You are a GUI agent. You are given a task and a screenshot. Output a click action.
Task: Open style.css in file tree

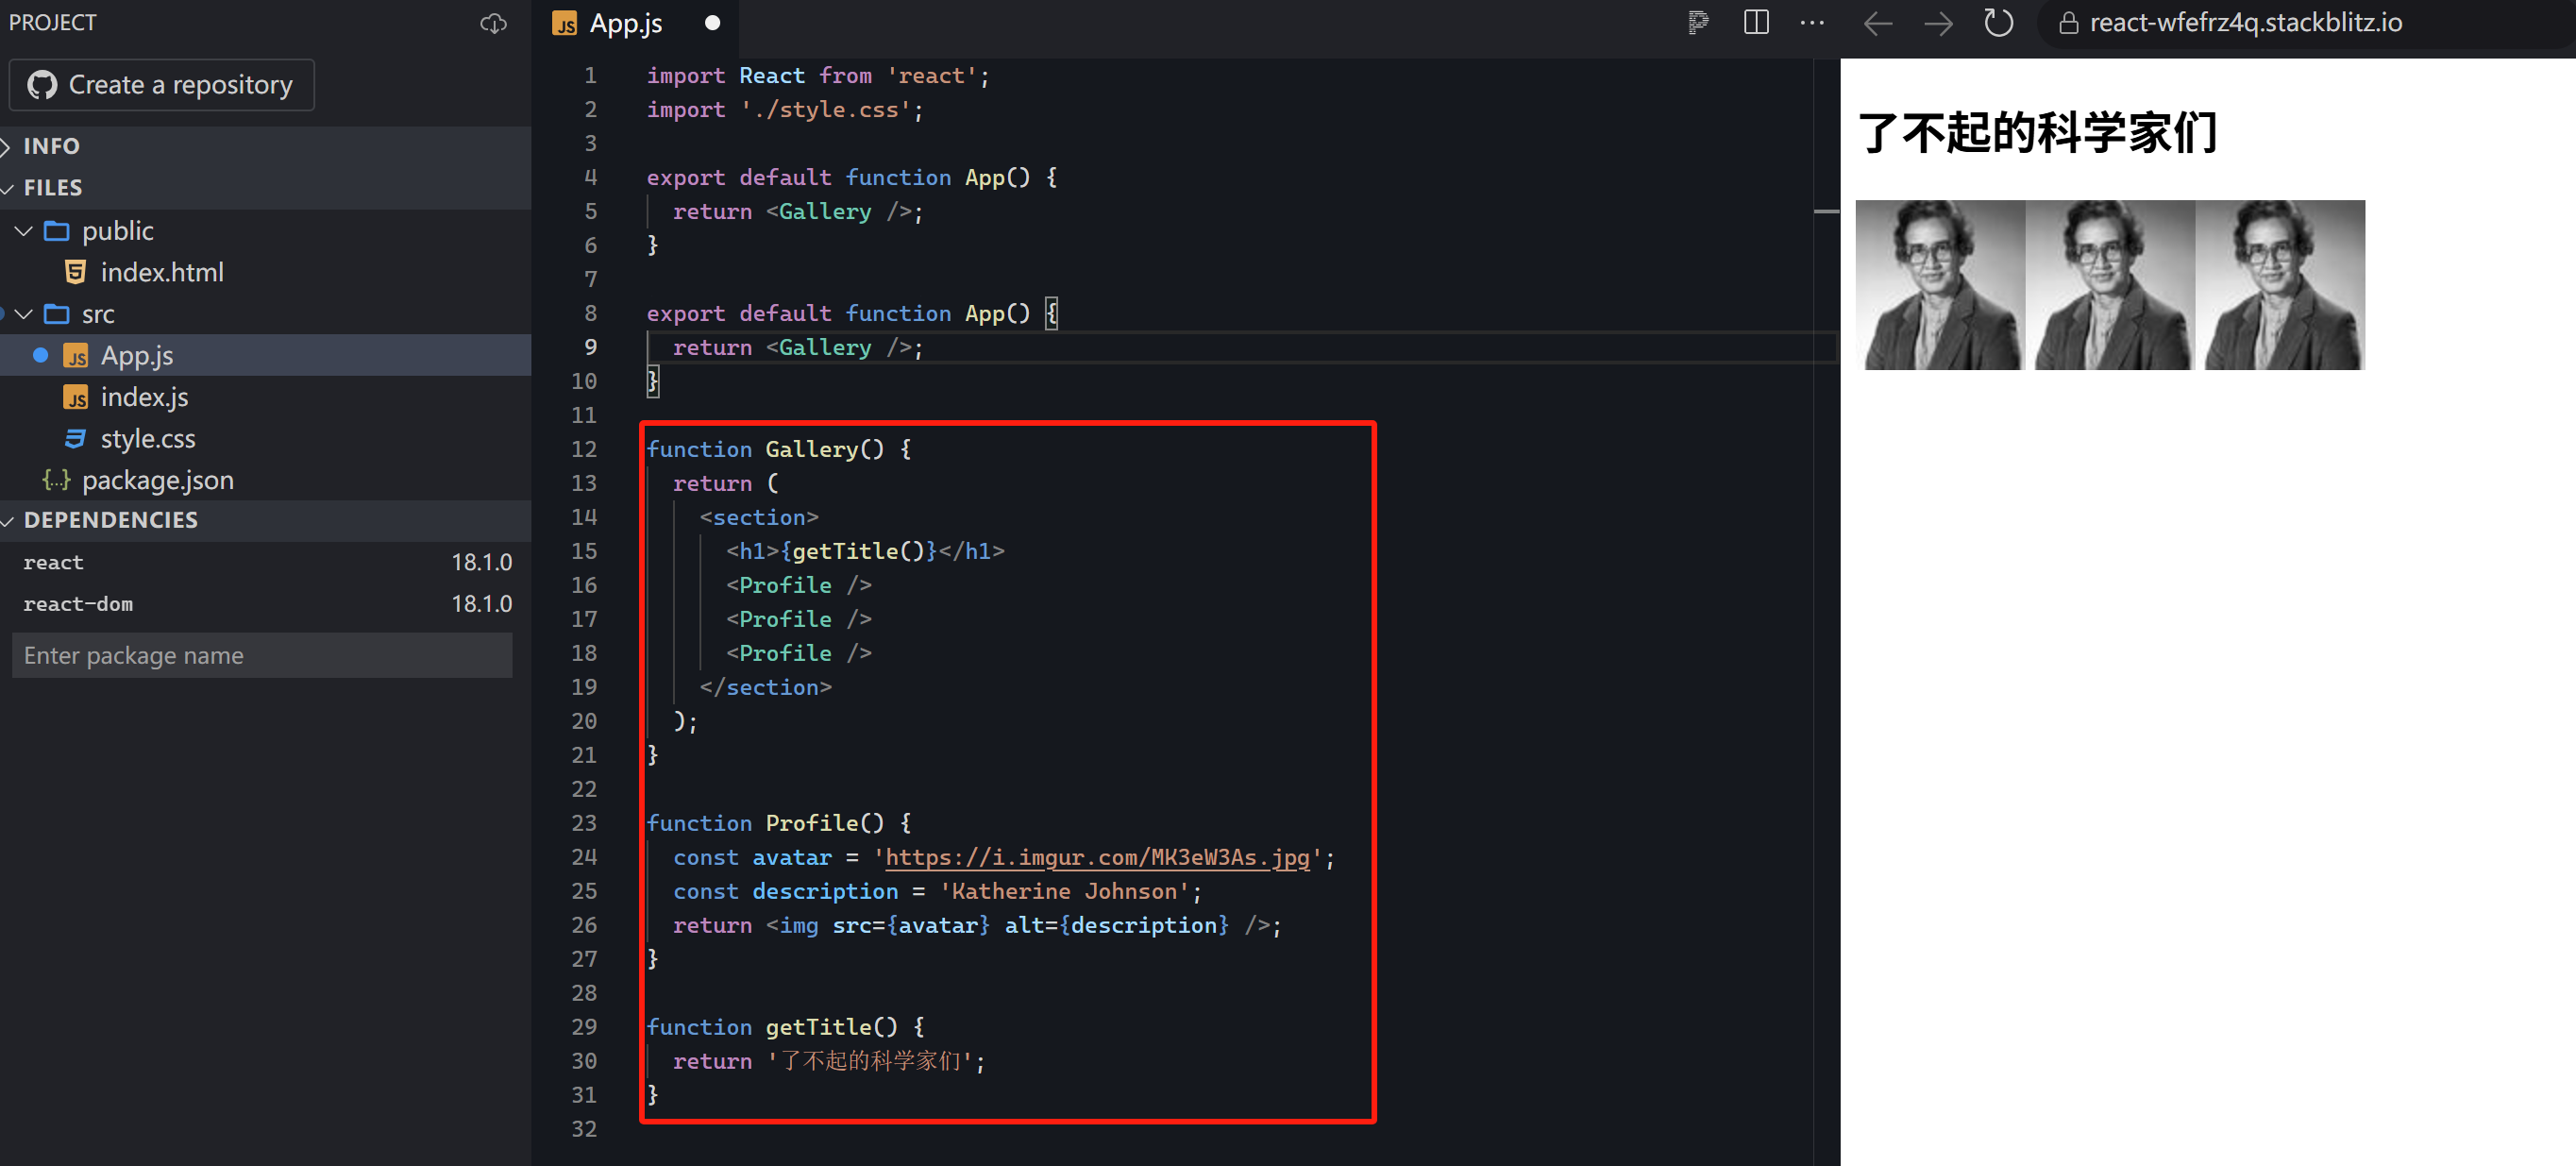(147, 438)
